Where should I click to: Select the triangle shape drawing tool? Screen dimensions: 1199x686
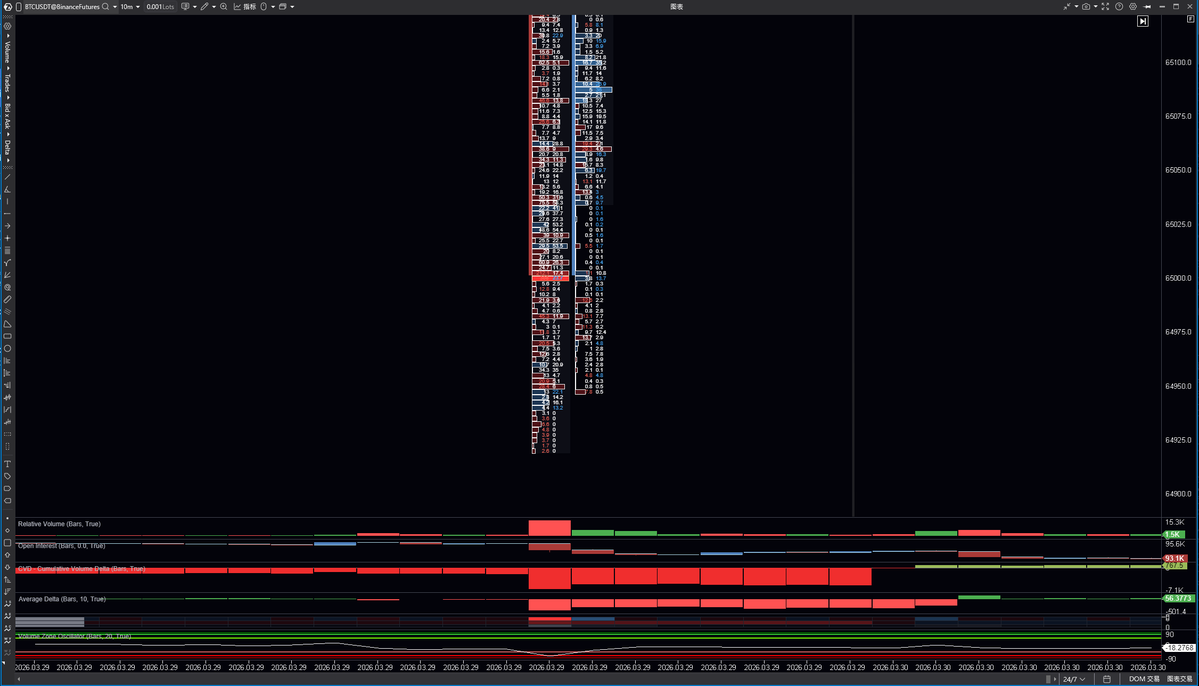click(8, 323)
